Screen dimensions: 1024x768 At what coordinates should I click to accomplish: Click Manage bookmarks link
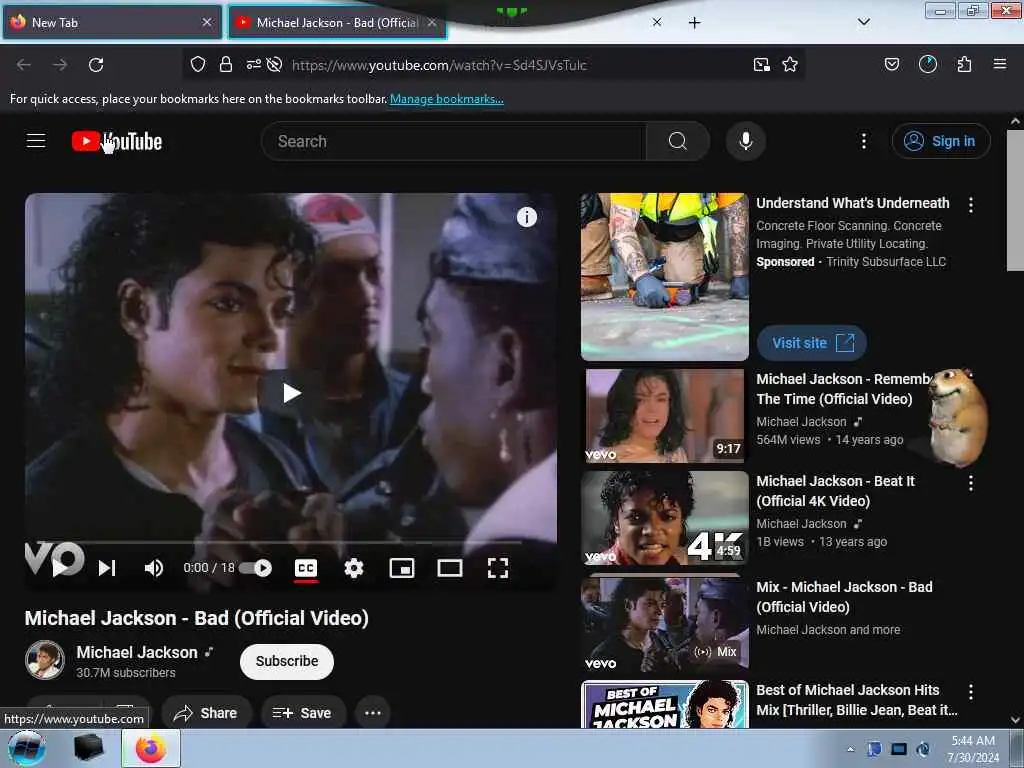[x=447, y=99]
